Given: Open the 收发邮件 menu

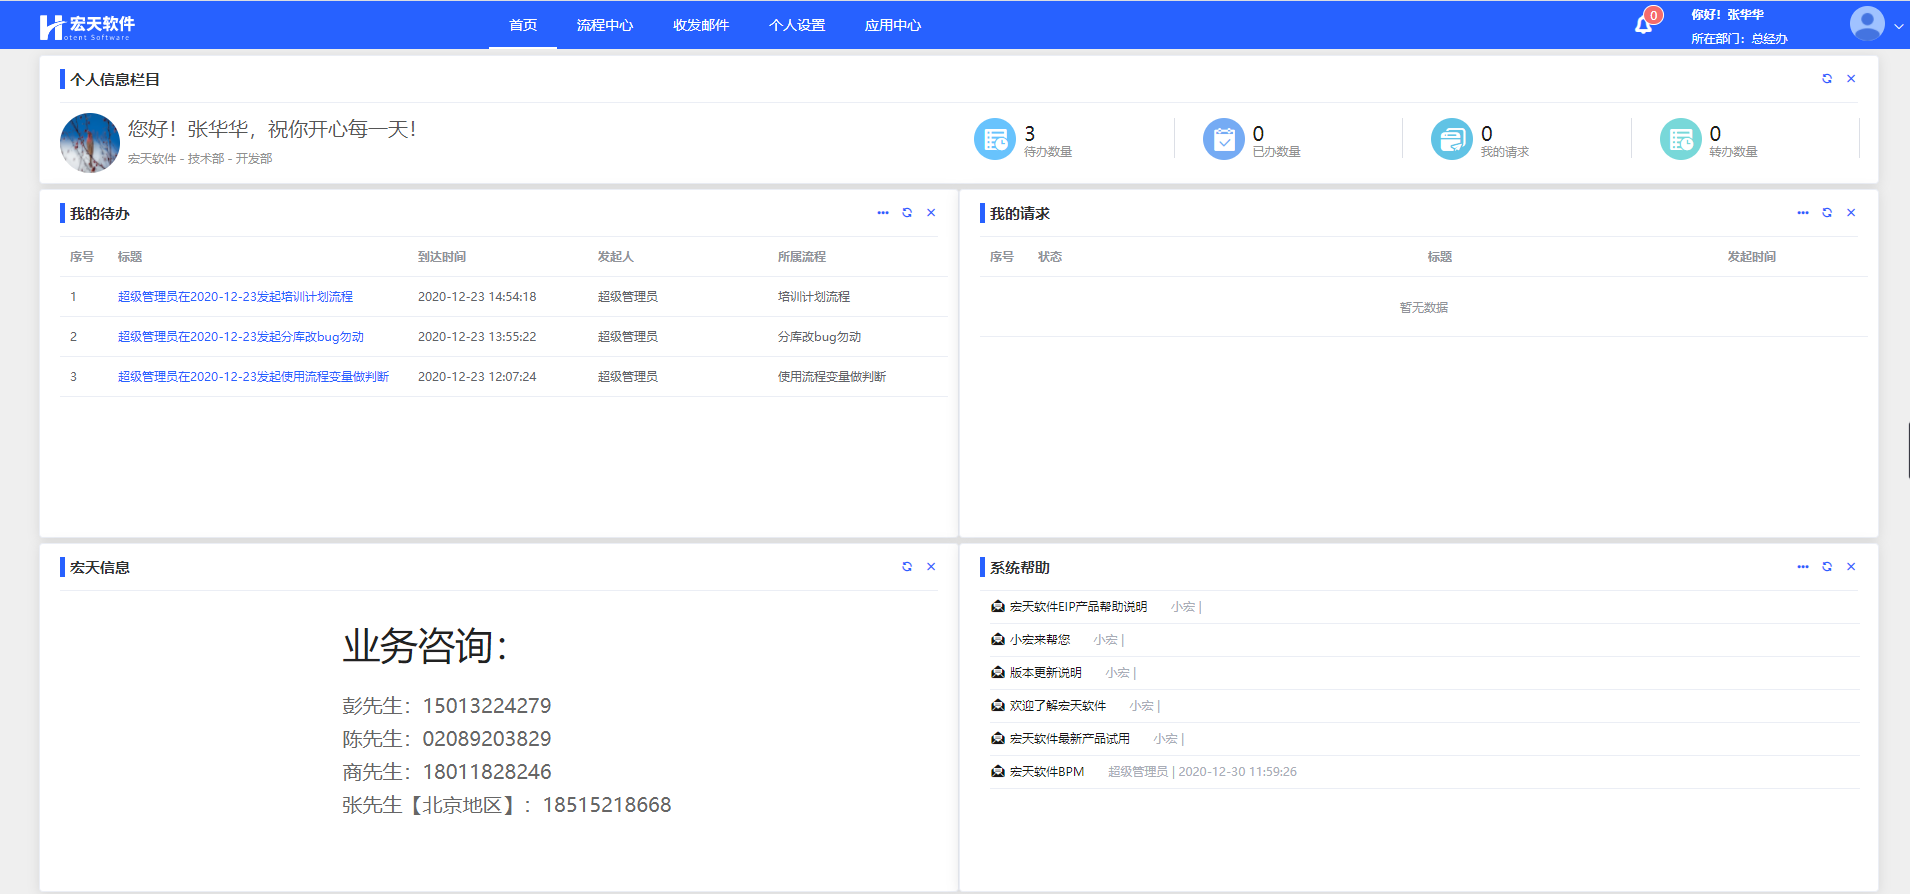Looking at the screenshot, I should [x=701, y=25].
